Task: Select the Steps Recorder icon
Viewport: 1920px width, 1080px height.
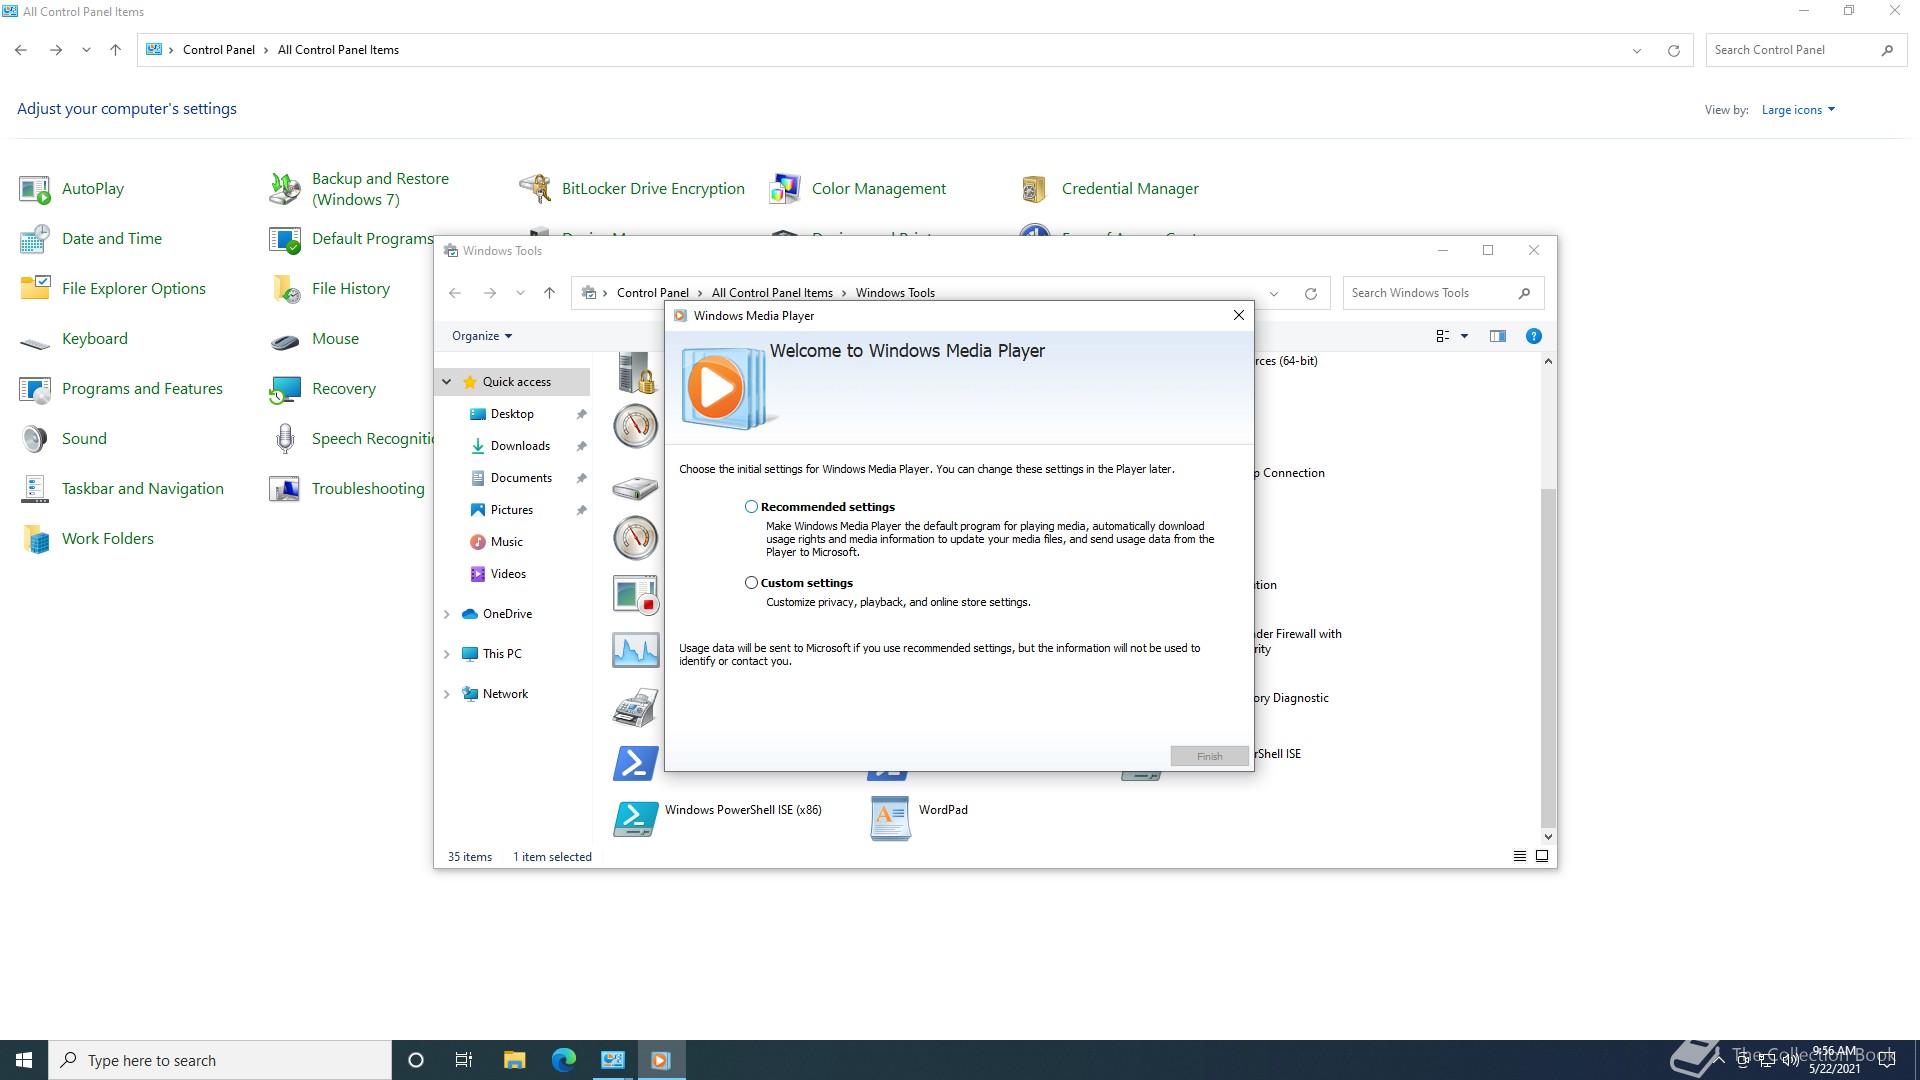Action: point(635,594)
